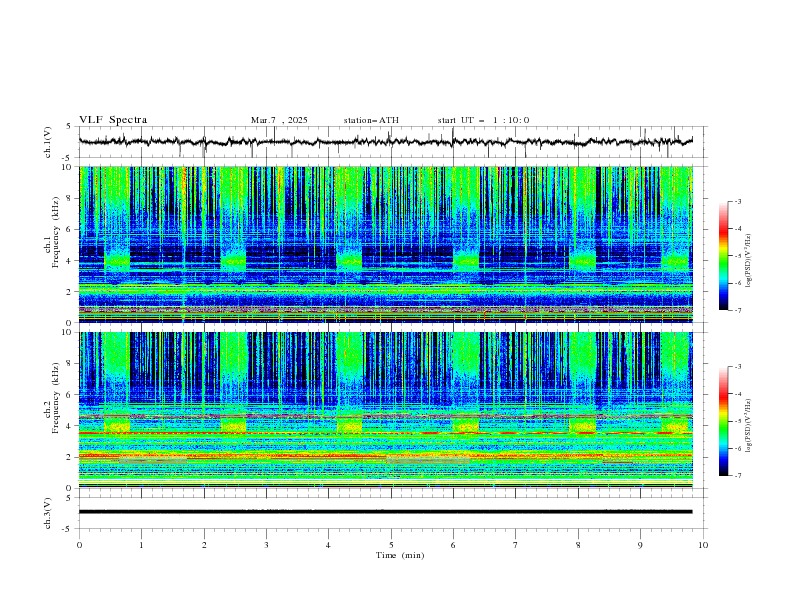Click the green 4 kHz burst near minute 6 in ch.1 spectrogram
The width and height of the screenshot is (792, 612).
point(466,261)
